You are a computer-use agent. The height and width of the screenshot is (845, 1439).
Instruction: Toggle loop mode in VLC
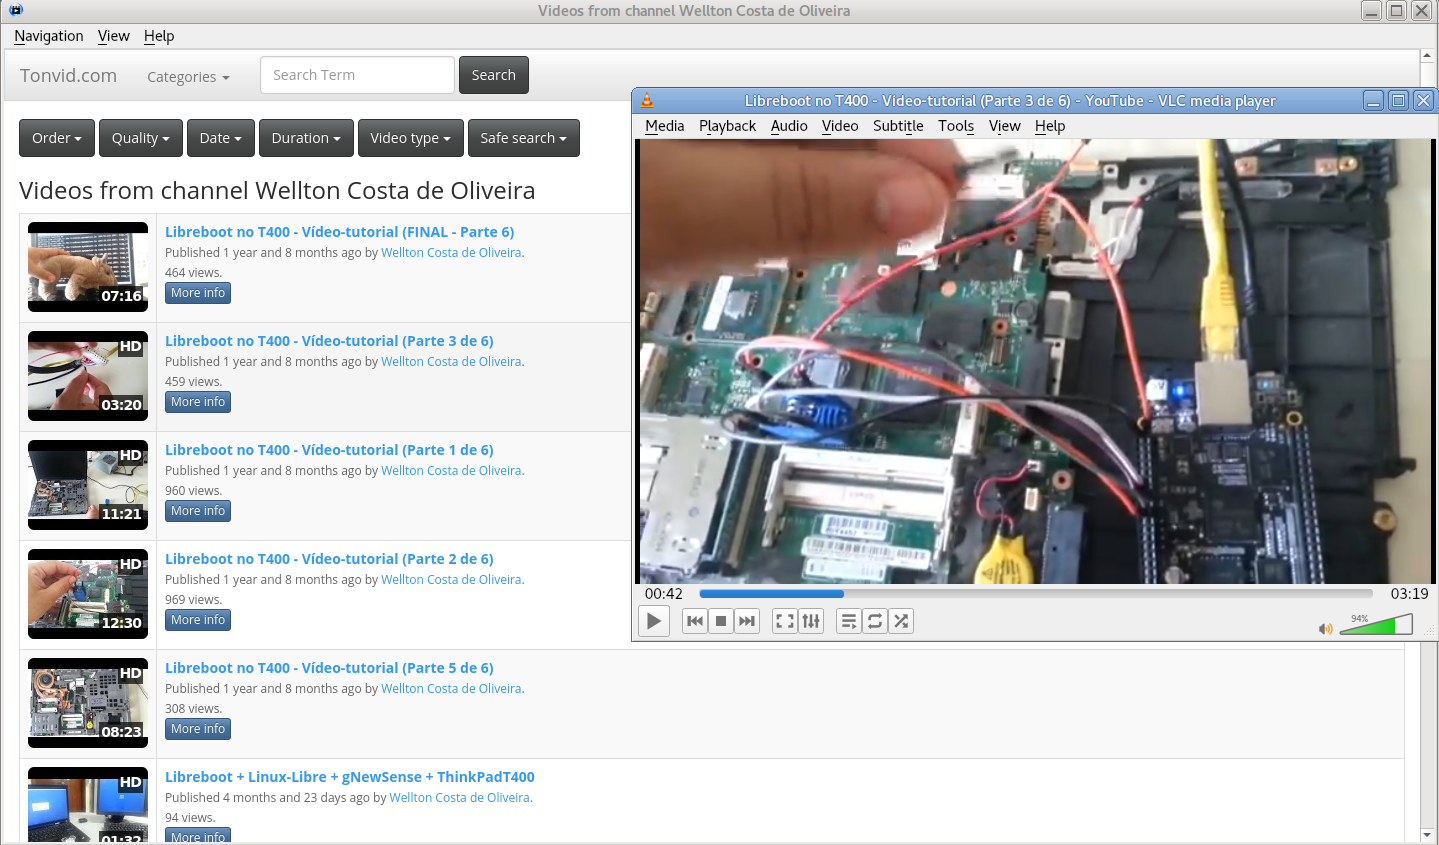point(875,621)
